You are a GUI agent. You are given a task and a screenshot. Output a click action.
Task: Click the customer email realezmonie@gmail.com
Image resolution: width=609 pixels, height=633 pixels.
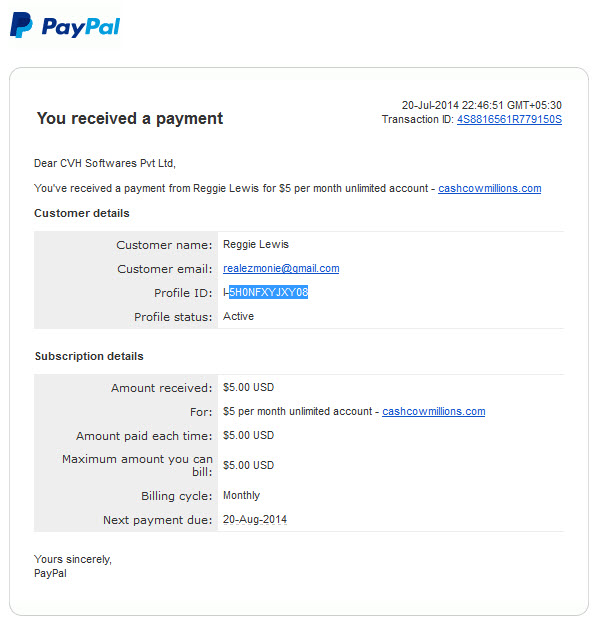click(281, 268)
